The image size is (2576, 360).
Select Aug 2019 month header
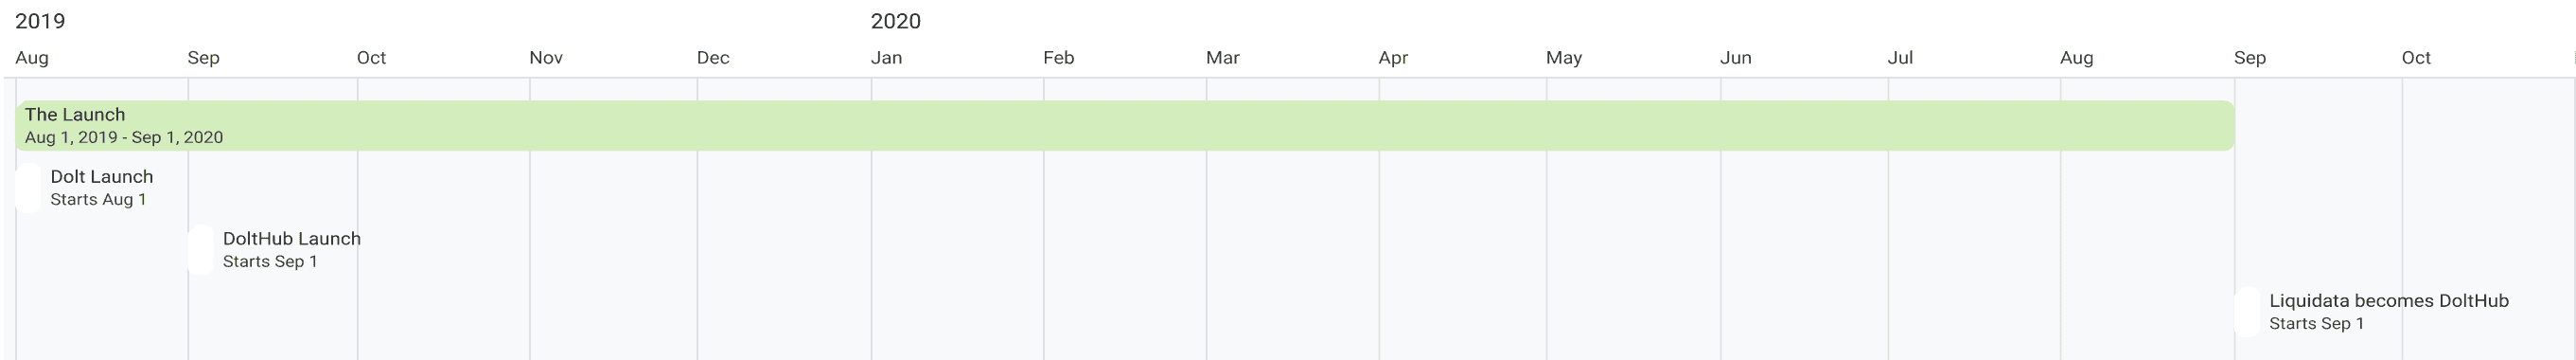(32, 58)
